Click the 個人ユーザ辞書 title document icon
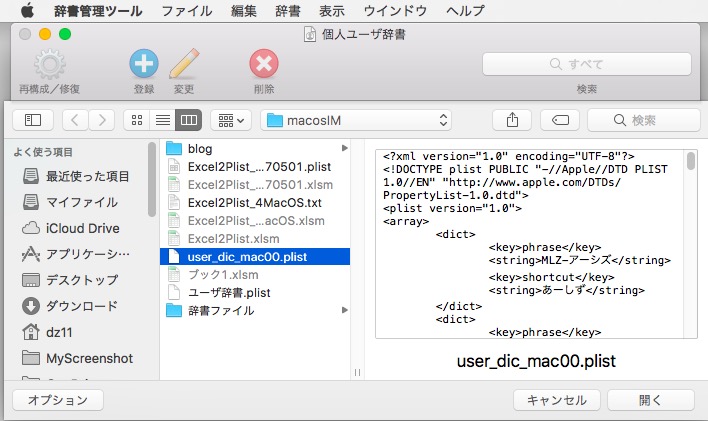This screenshot has height=421, width=708. click(x=310, y=34)
